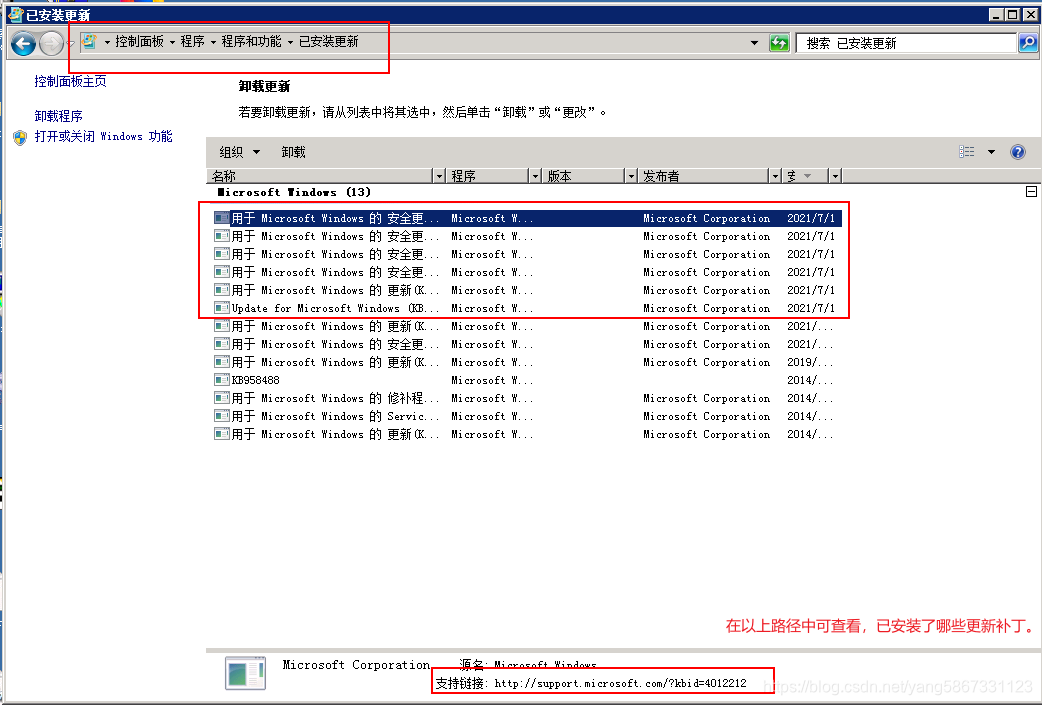Click 已安装更新 in the breadcrumb path
The width and height of the screenshot is (1042, 705).
coord(328,42)
